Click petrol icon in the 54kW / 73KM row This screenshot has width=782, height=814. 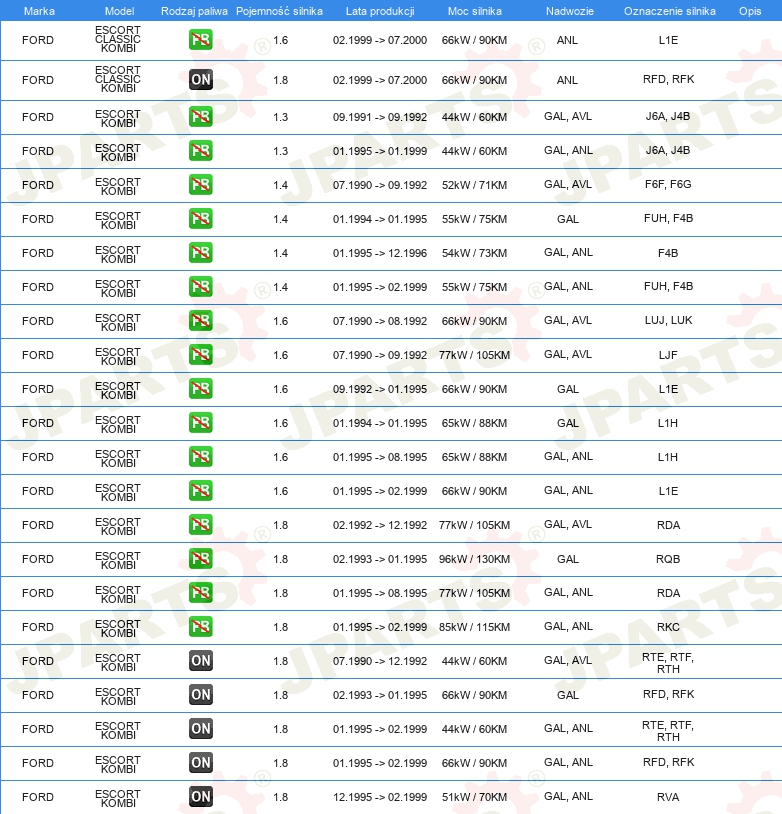(200, 253)
